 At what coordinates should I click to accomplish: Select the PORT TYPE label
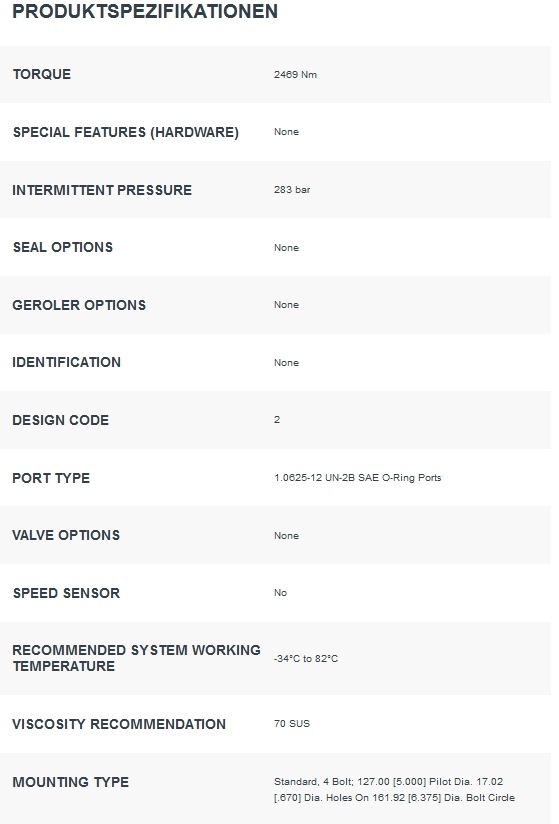point(51,478)
